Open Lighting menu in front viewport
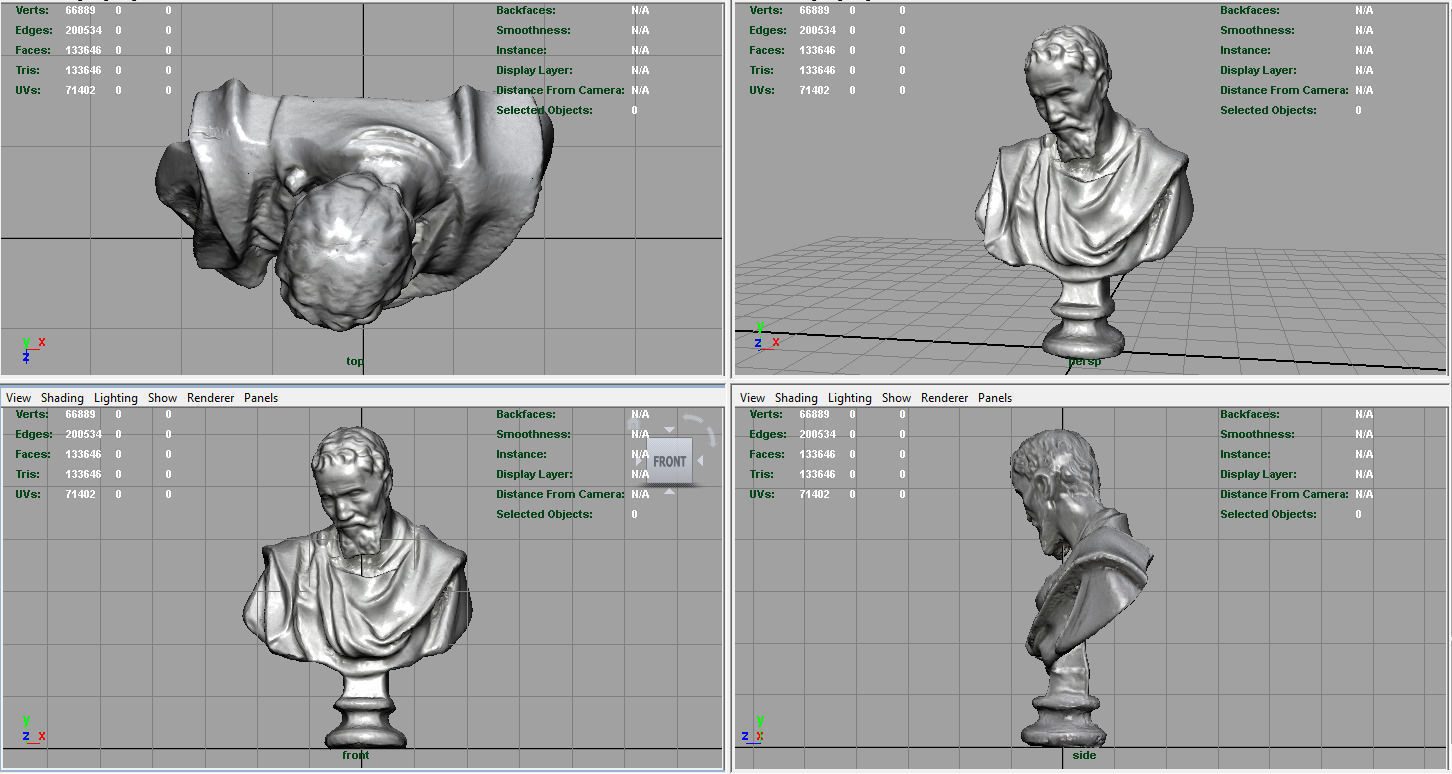This screenshot has width=1452, height=774. [x=116, y=398]
